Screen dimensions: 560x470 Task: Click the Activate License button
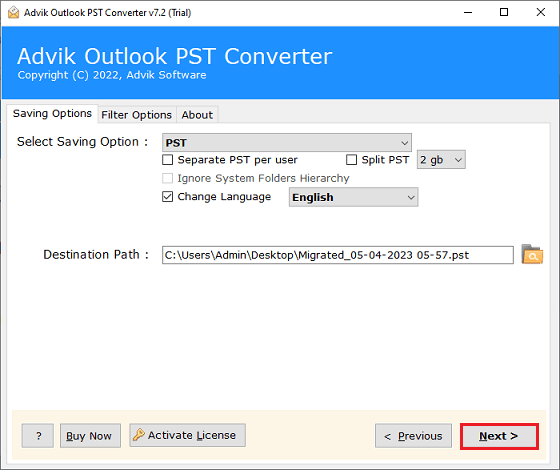(x=188, y=435)
